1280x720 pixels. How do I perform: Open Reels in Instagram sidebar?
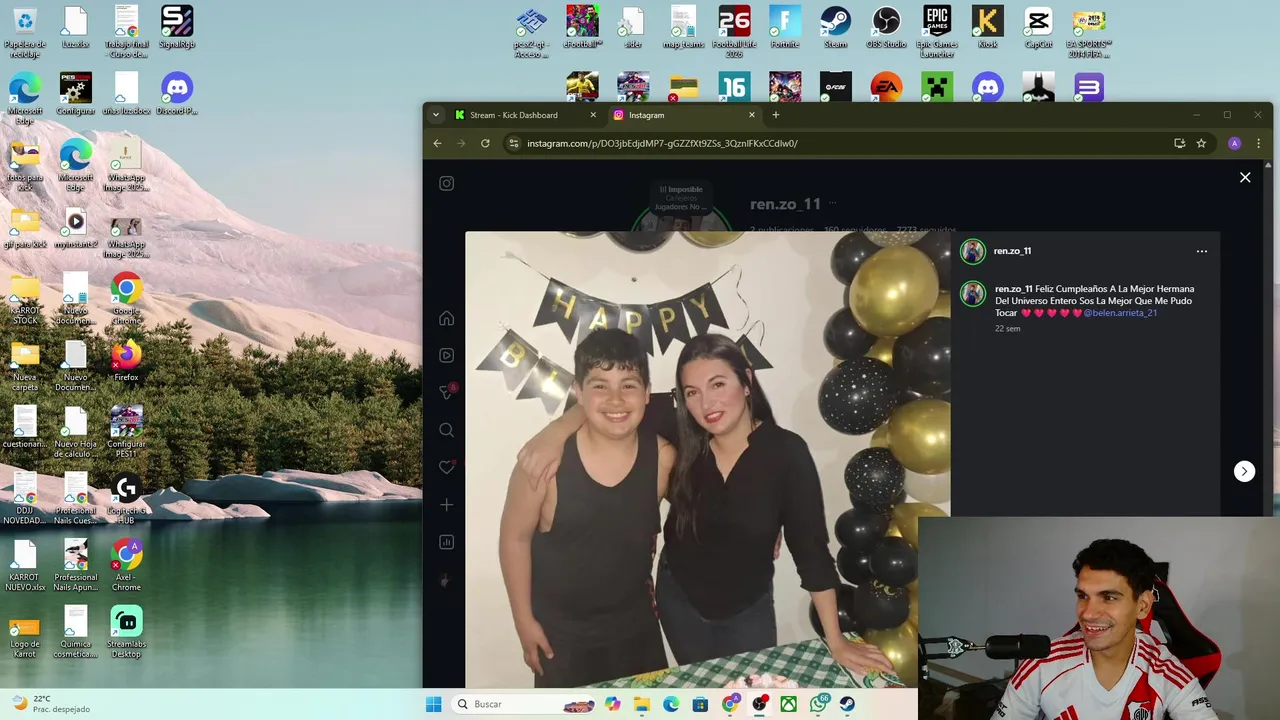pos(447,355)
